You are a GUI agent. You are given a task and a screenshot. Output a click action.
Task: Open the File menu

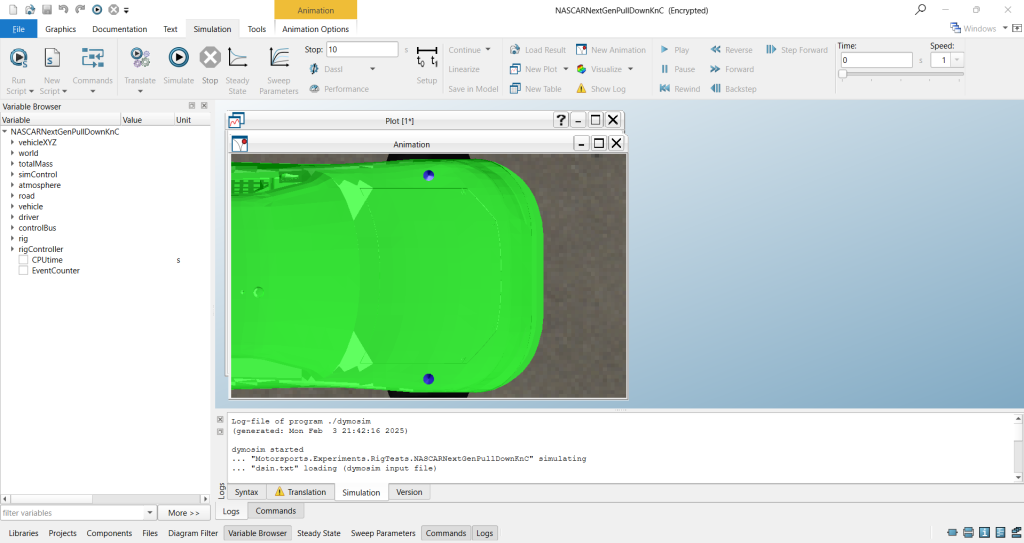pos(18,29)
